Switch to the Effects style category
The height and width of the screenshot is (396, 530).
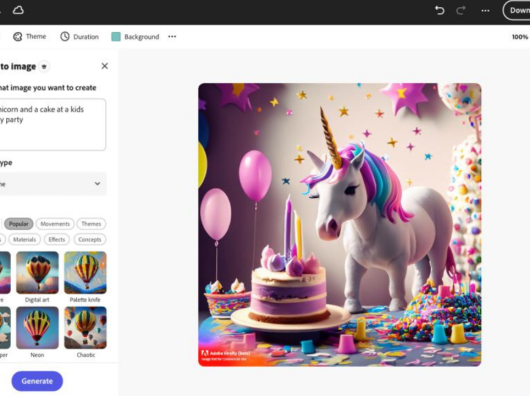tap(56, 239)
